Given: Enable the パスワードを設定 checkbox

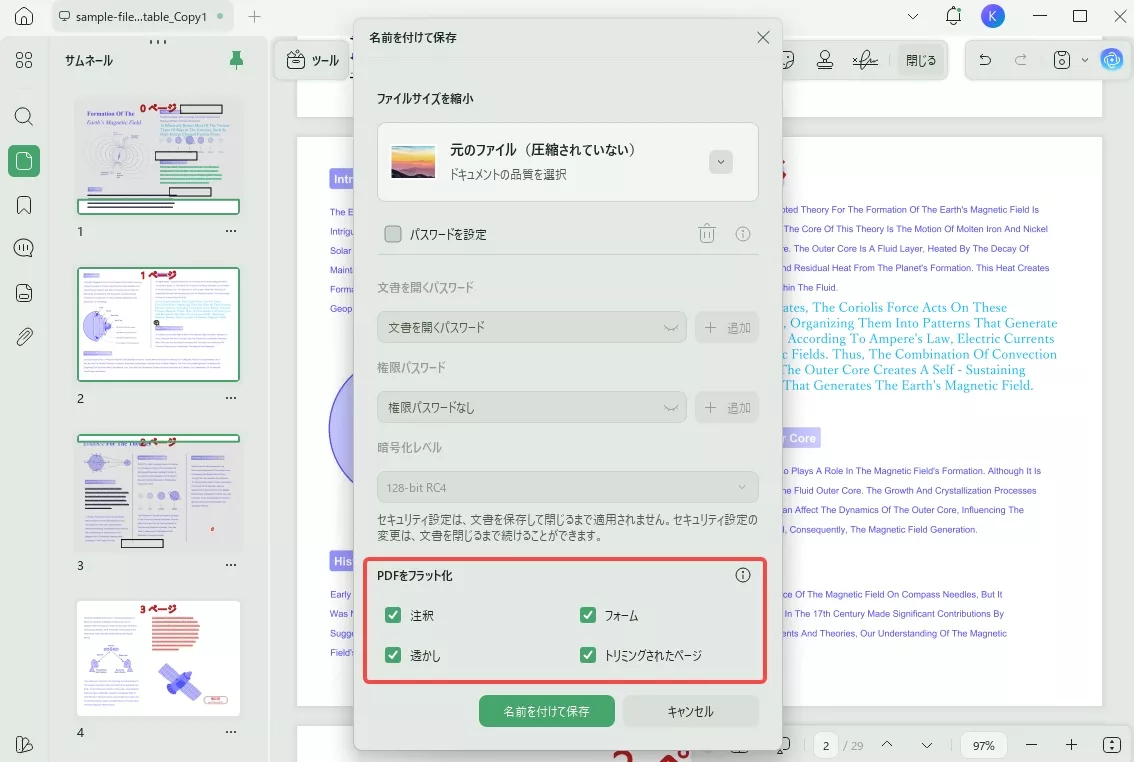Looking at the screenshot, I should [395, 233].
